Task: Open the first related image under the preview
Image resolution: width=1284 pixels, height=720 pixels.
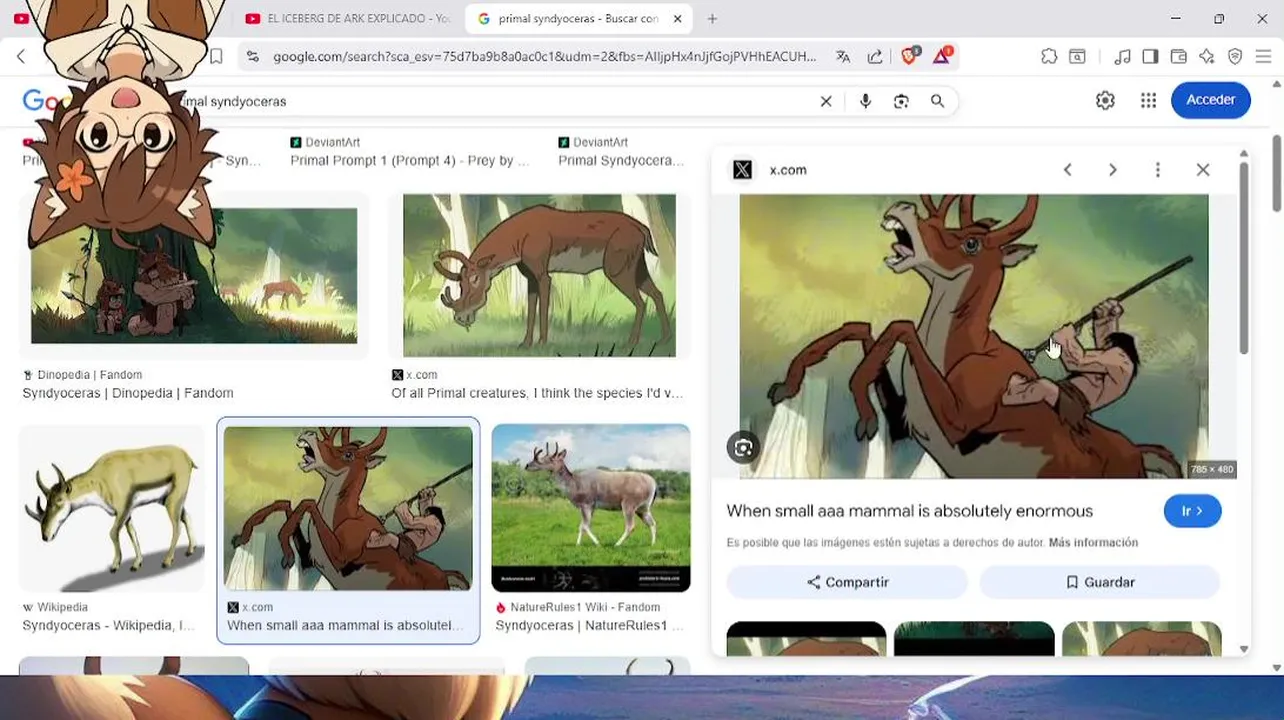Action: click(806, 639)
